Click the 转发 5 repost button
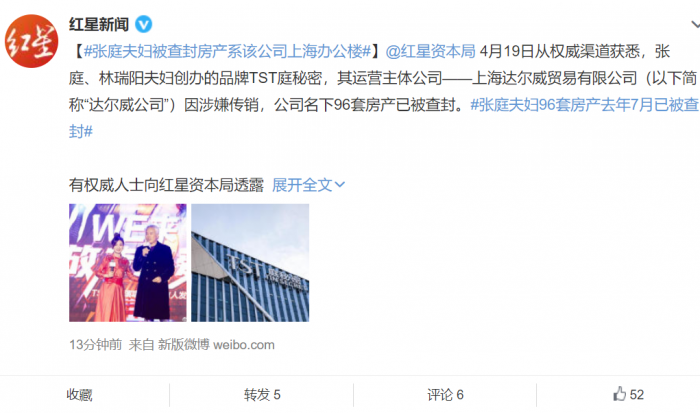This screenshot has width=700, height=413. coord(262,395)
